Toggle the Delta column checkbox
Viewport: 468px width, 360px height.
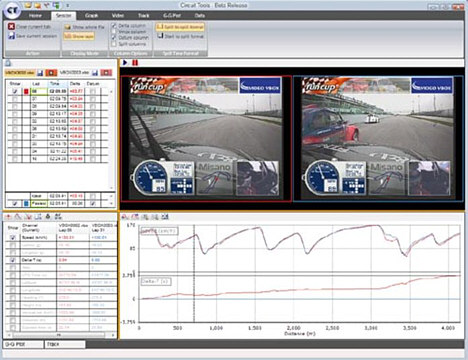tap(114, 26)
